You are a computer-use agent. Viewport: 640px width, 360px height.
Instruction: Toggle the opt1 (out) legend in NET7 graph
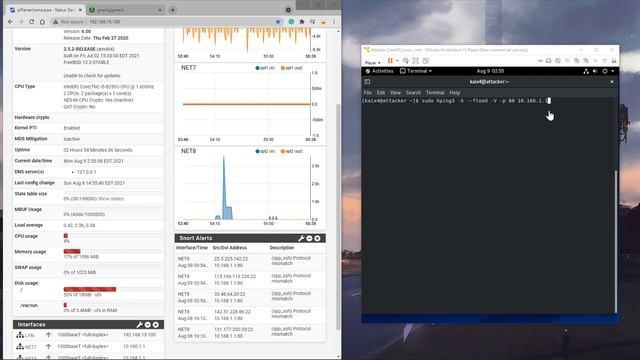(x=292, y=68)
